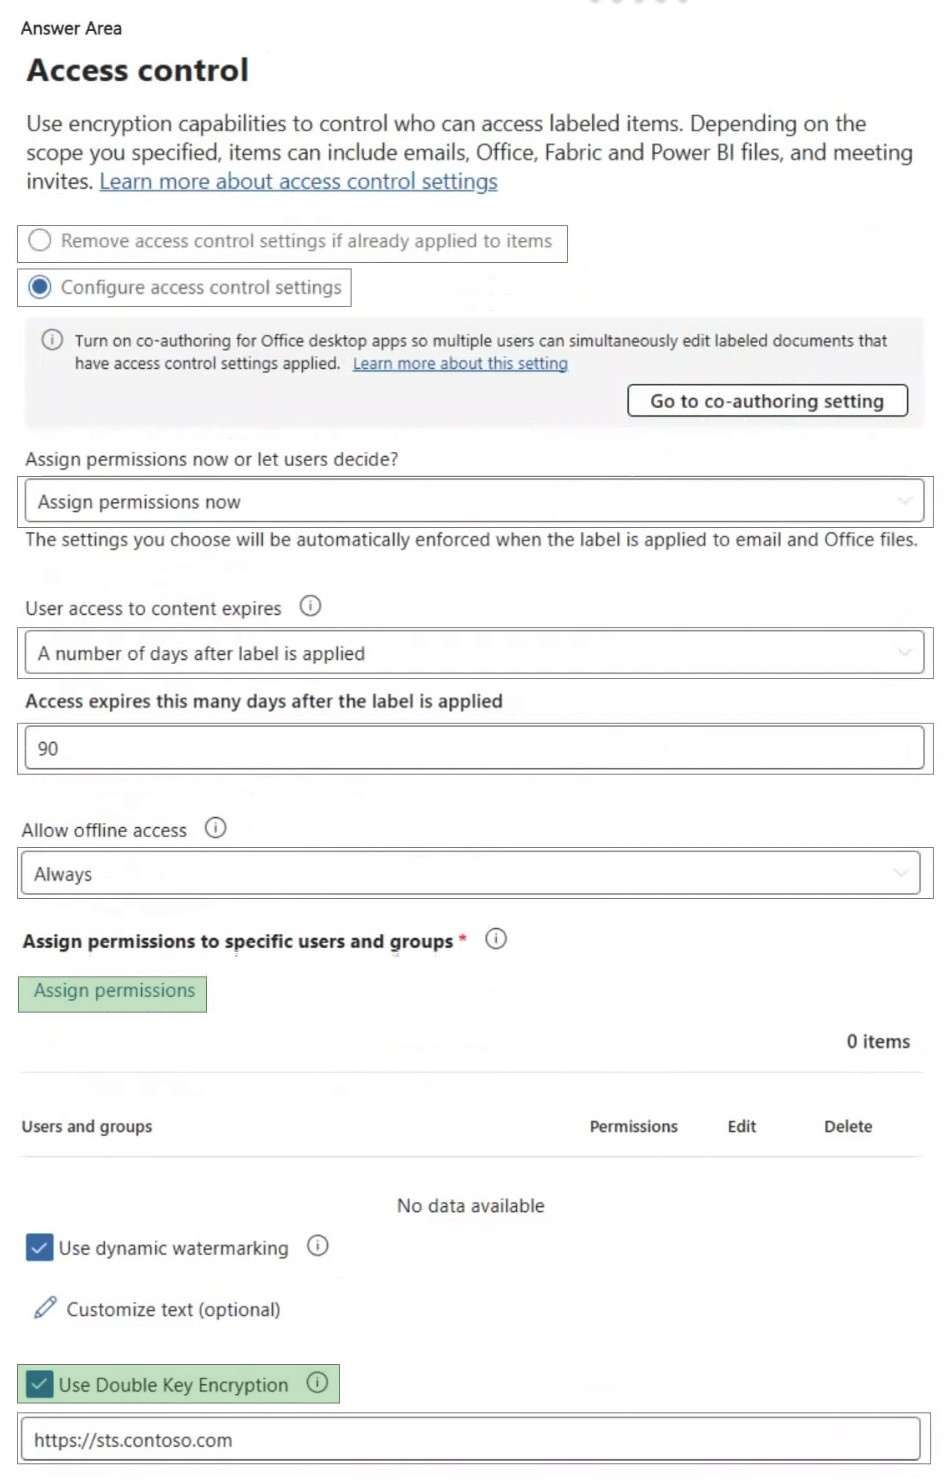Uncheck Use Double Key Encryption checkbox
This screenshot has height=1480, width=946.
pos(40,1384)
